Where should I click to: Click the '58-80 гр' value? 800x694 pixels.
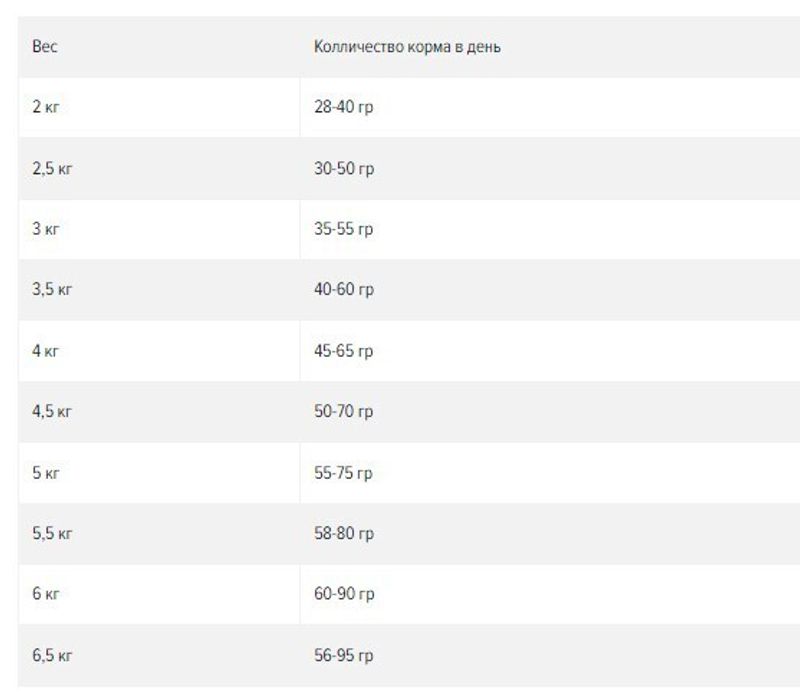pyautogui.click(x=344, y=533)
